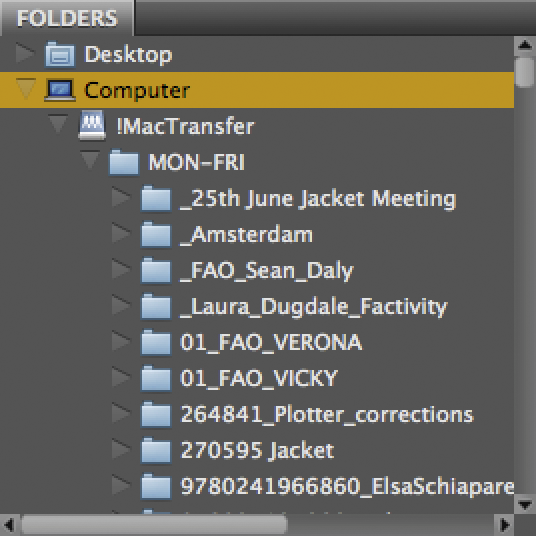Viewport: 536px width, 536px height.
Task: Click the horizontal scrollbar right arrow
Action: click(504, 525)
